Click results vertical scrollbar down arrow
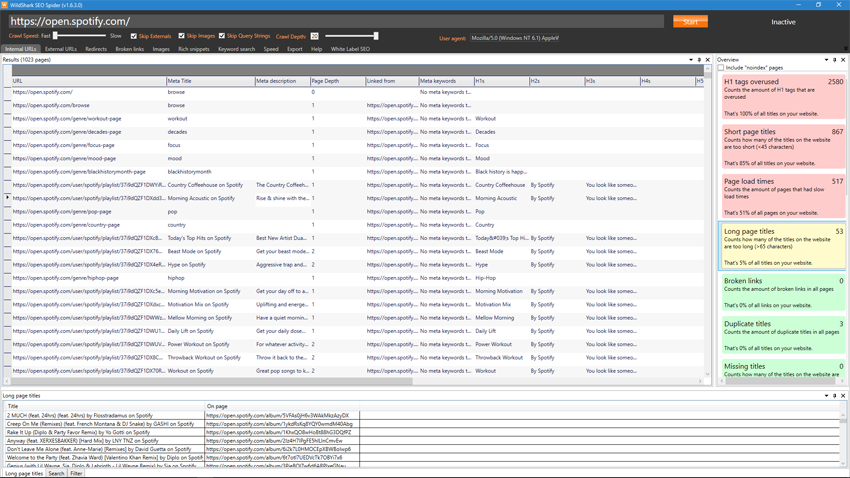The image size is (850, 478). [707, 374]
